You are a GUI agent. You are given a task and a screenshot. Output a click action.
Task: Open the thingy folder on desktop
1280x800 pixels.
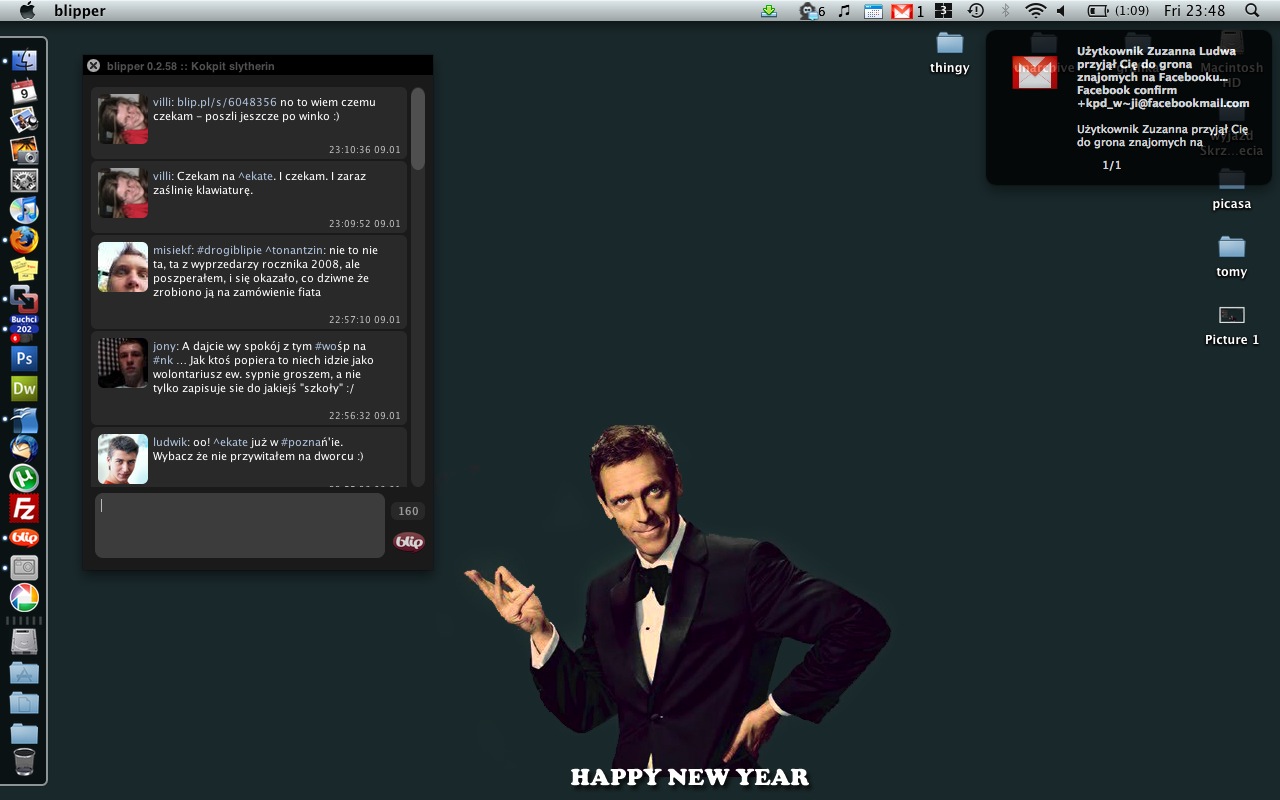949,44
